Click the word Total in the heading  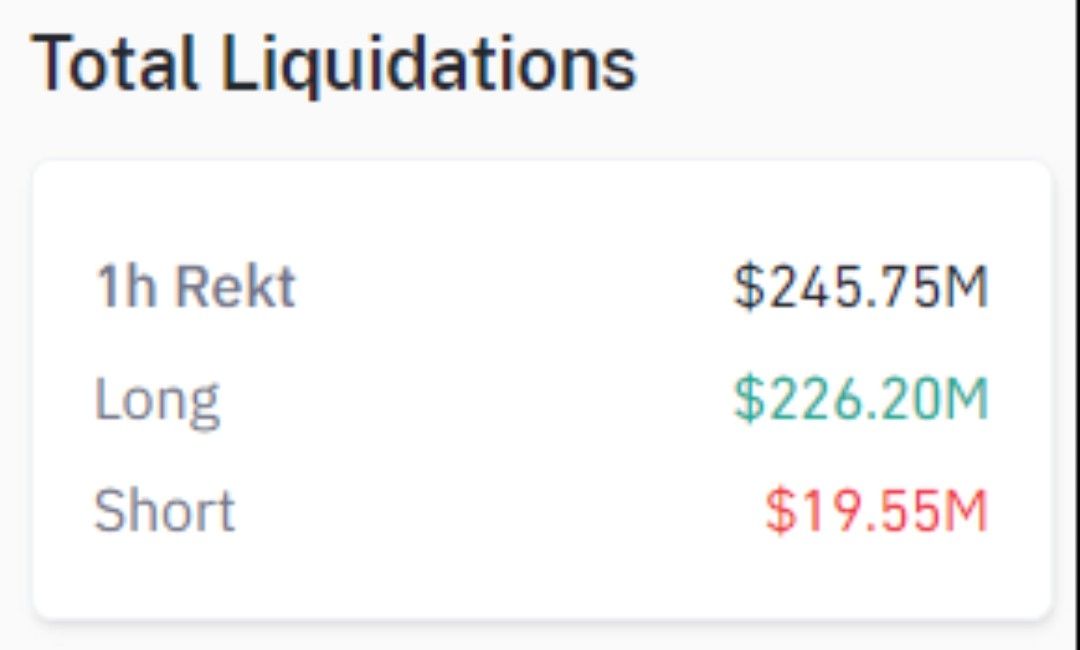pyautogui.click(x=114, y=63)
